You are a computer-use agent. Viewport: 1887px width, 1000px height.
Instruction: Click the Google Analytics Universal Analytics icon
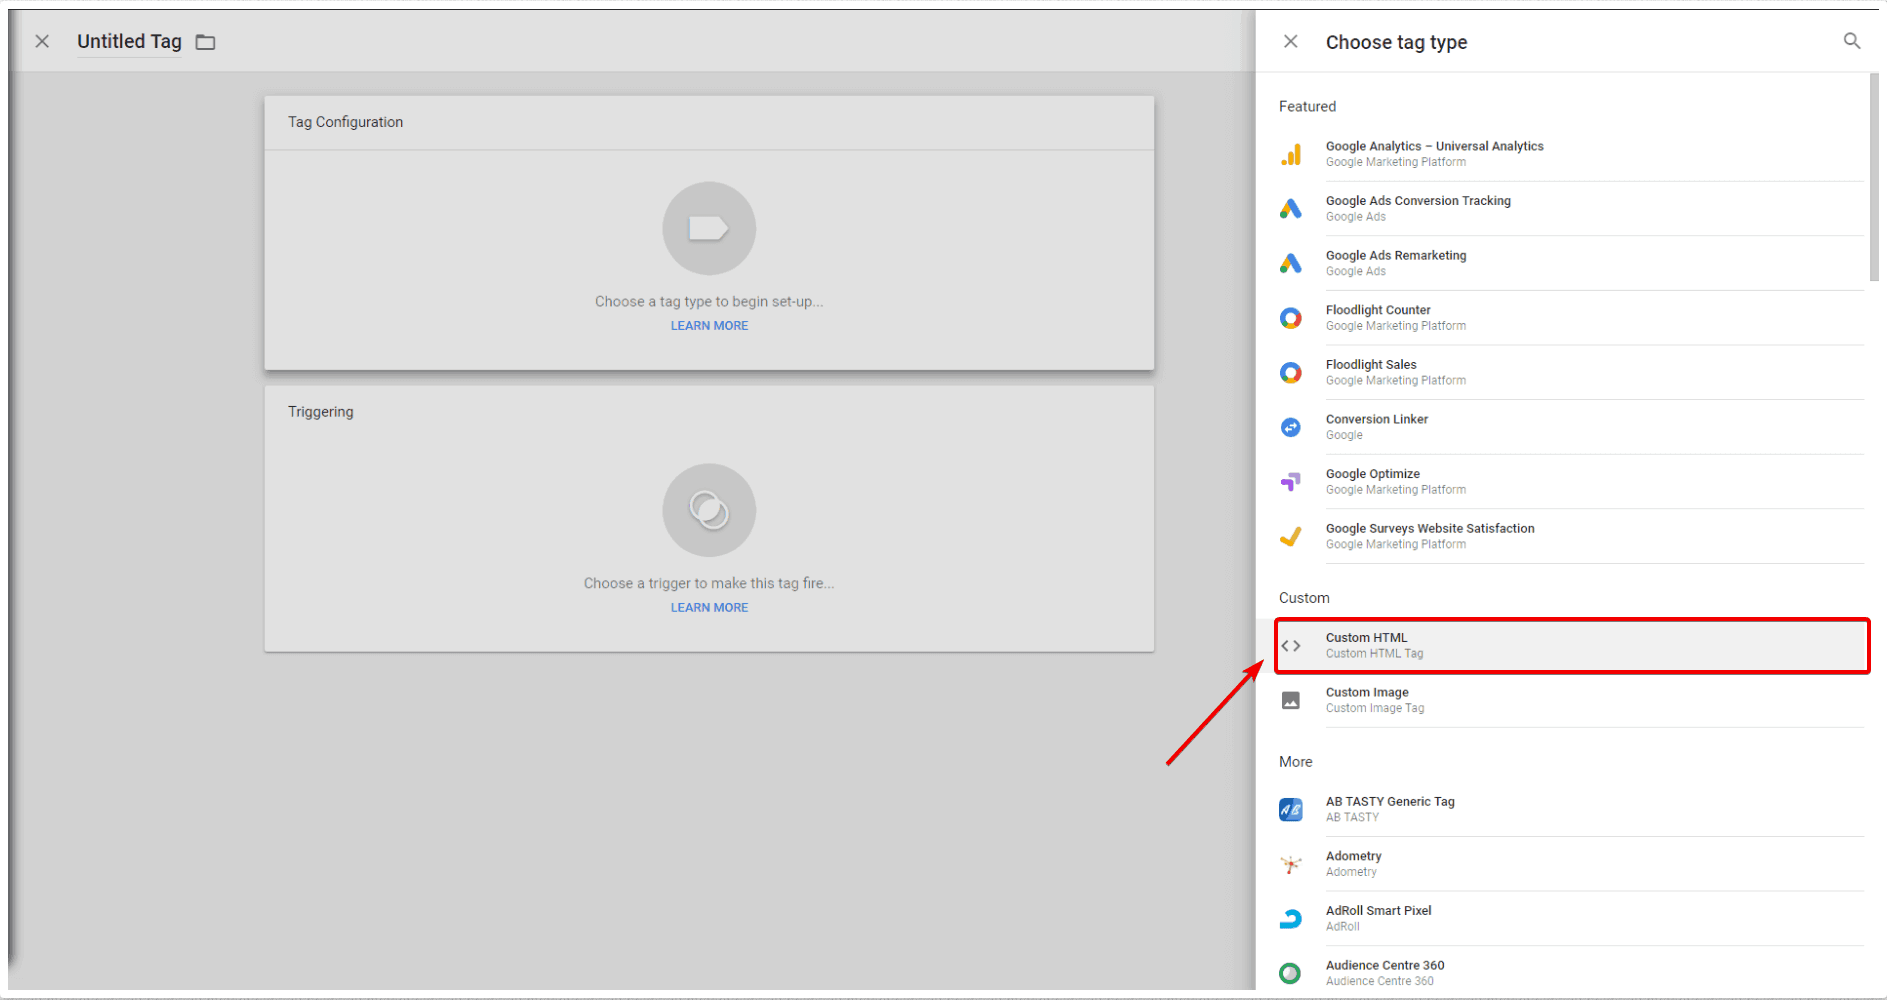1291,154
